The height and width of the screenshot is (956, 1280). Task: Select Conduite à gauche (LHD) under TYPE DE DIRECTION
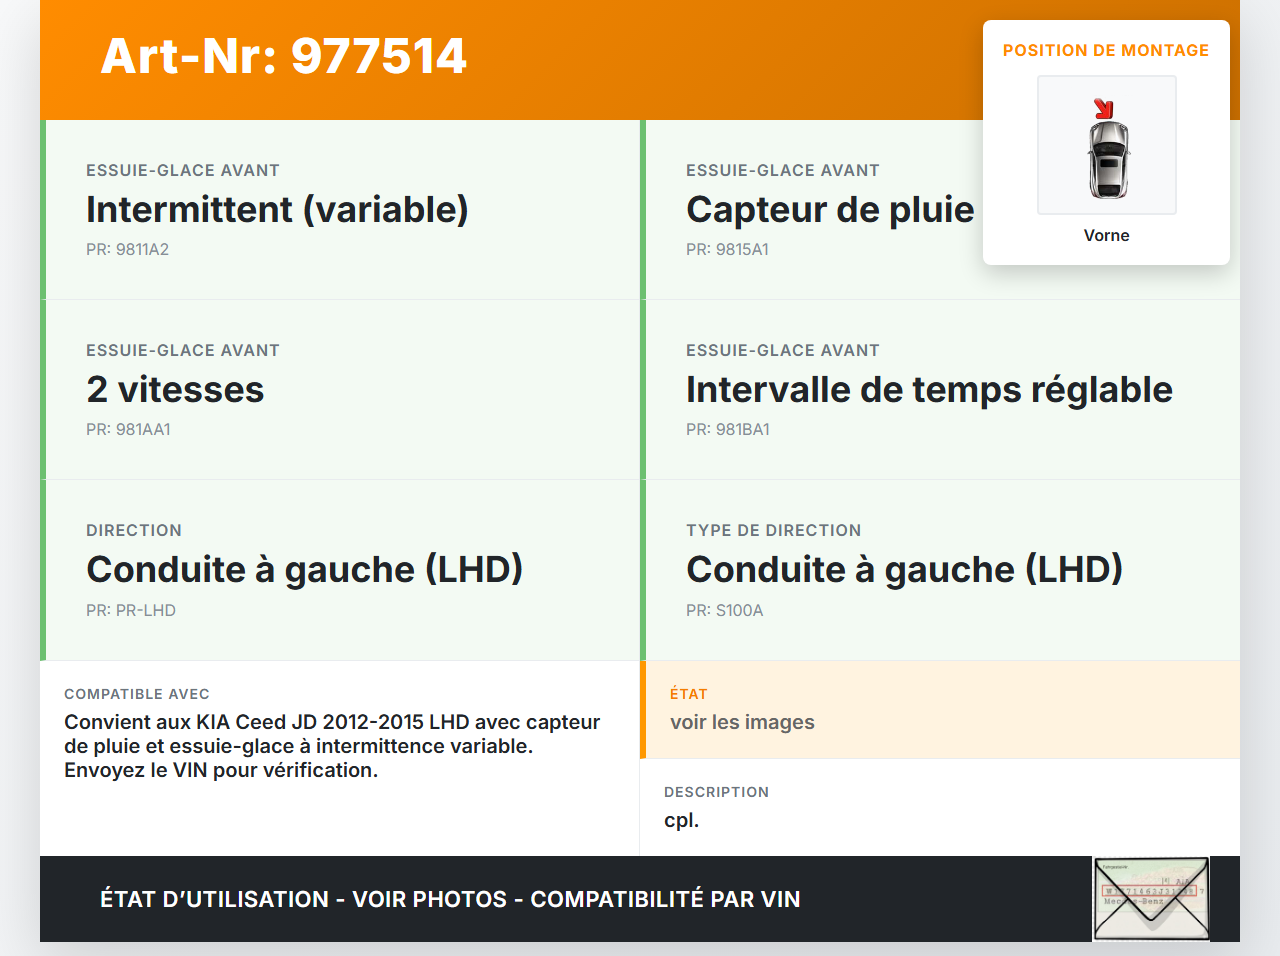[905, 569]
